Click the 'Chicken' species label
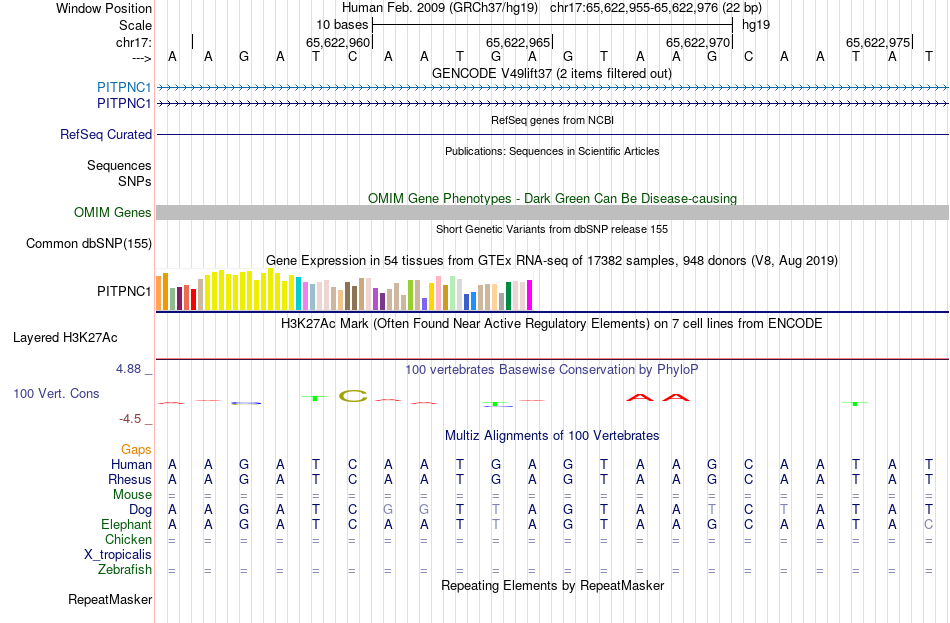The height and width of the screenshot is (623, 950). point(128,539)
